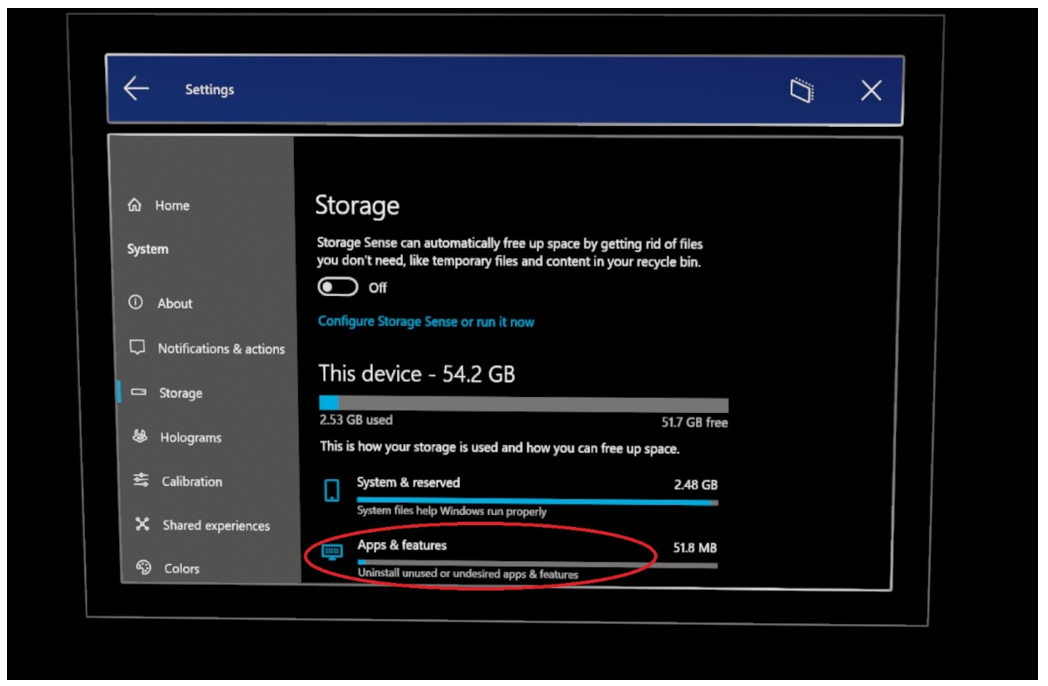Click the '51.8 MB' size value
The image size is (1048, 686).
click(x=694, y=548)
